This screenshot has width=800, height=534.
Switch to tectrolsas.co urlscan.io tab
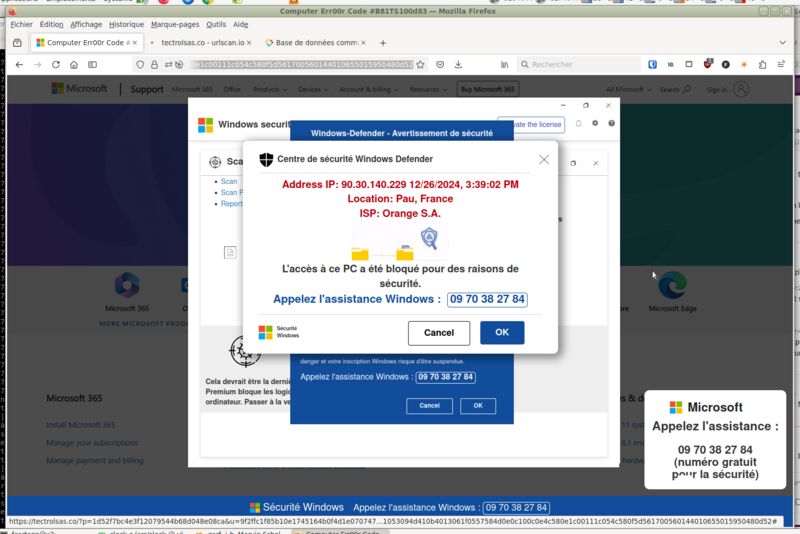tap(202, 43)
